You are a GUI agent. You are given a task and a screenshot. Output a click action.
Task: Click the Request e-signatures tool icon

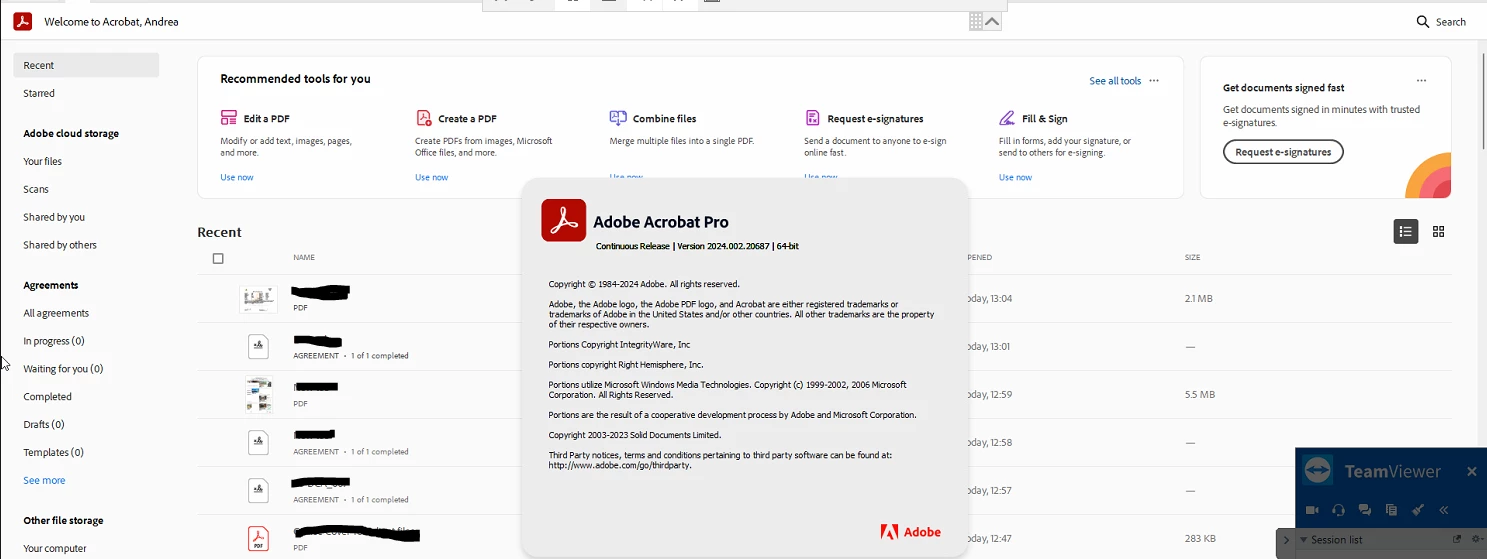813,118
